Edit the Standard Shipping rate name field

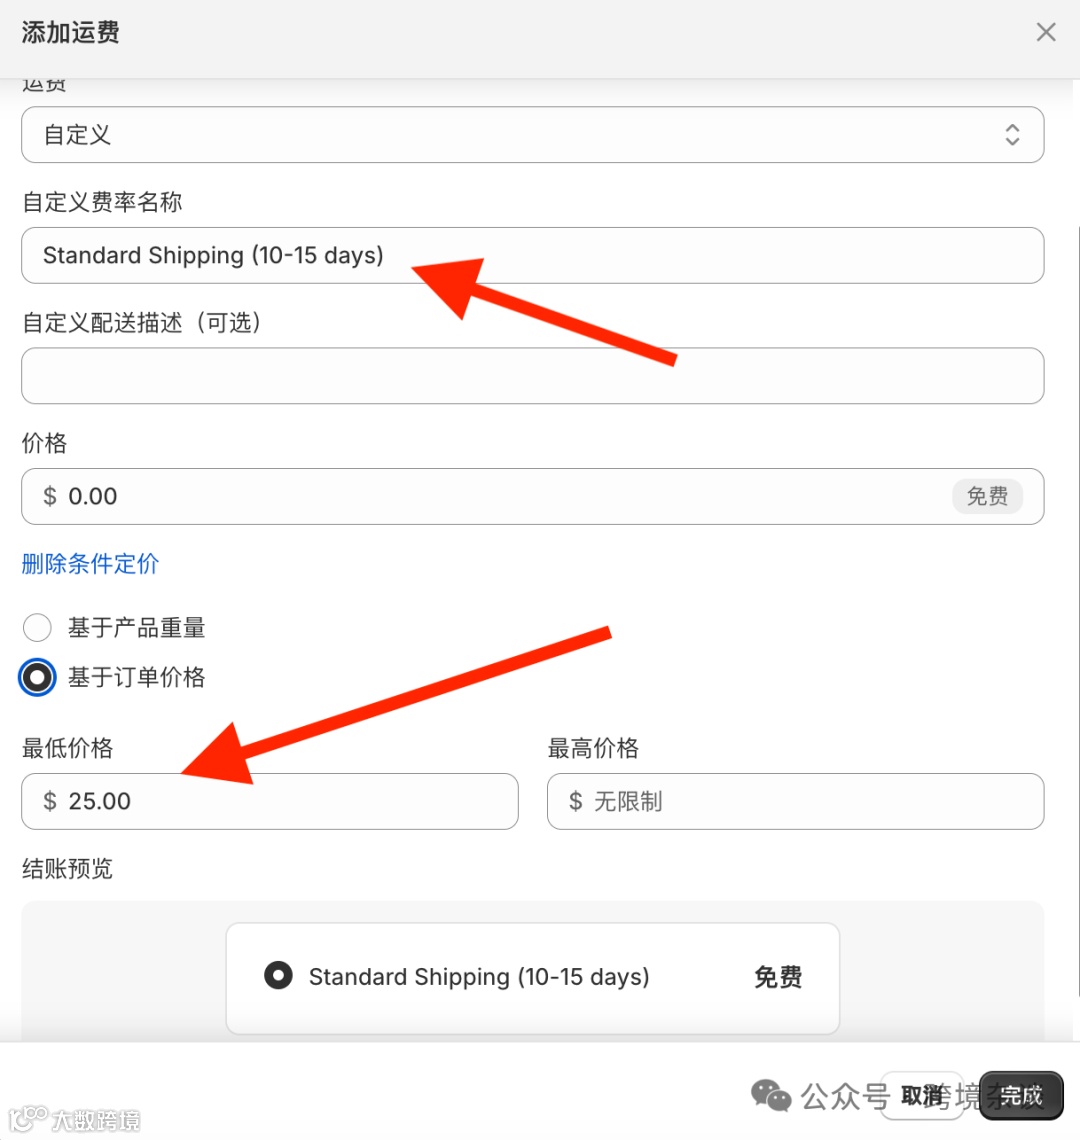[532, 256]
